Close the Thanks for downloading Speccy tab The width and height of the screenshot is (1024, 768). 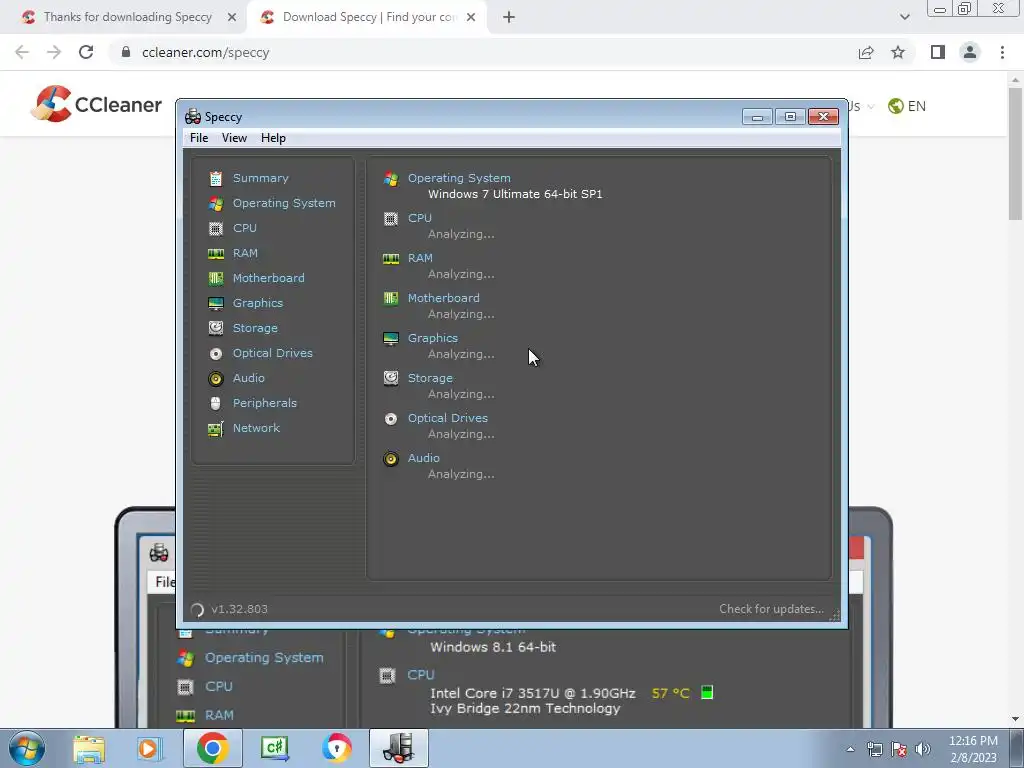(232, 17)
